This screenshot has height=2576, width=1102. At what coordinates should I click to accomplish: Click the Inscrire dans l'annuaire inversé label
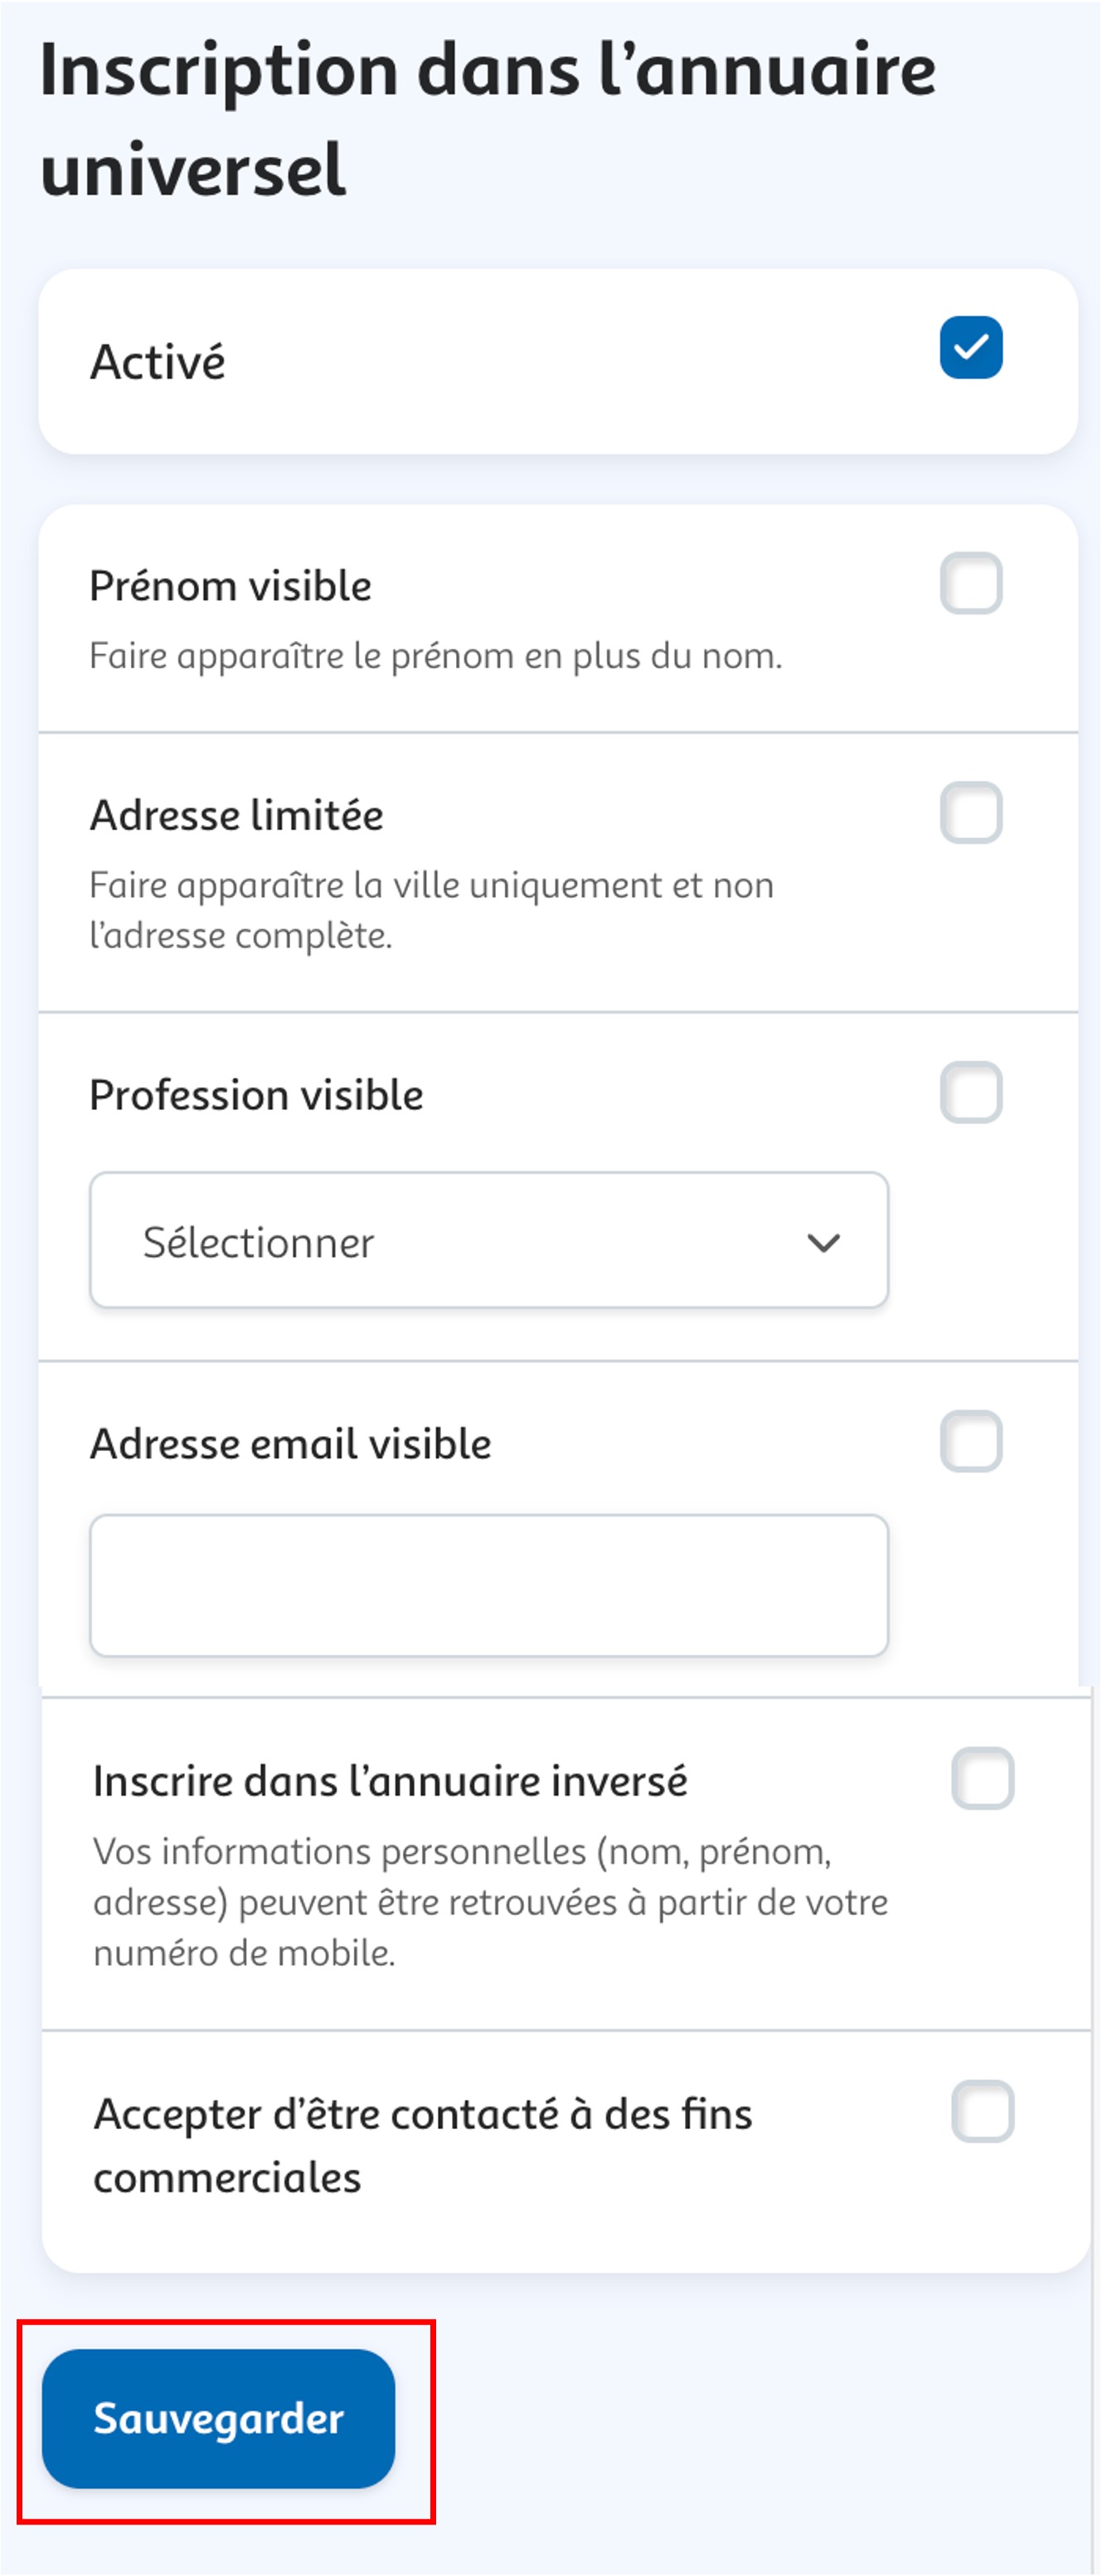[x=390, y=1781]
